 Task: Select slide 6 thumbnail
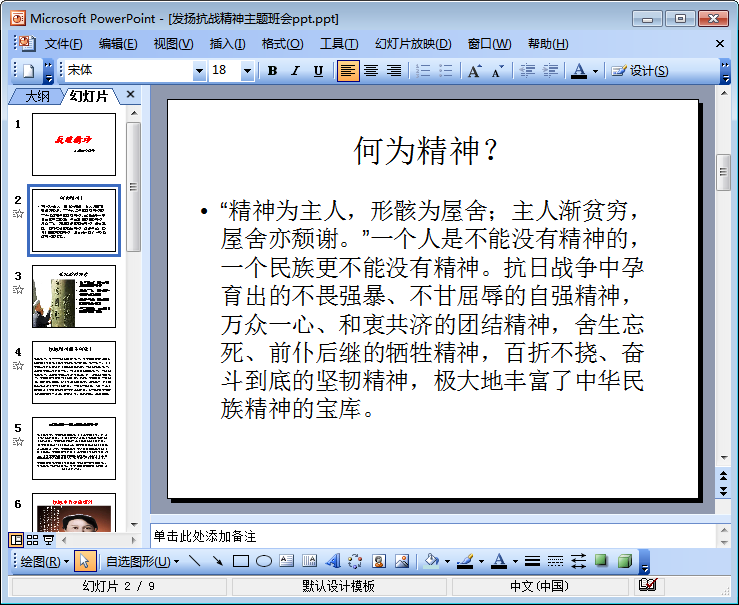[74, 513]
